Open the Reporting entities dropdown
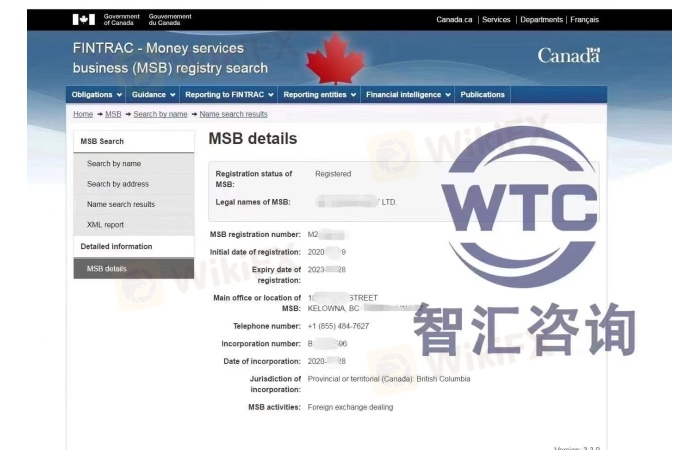The height and width of the screenshot is (450, 700). pyautogui.click(x=319, y=95)
